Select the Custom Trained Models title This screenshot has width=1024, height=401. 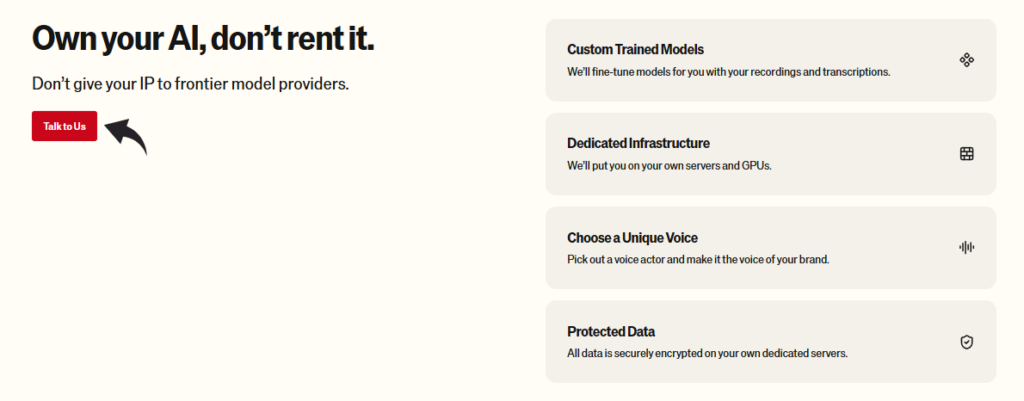(x=636, y=49)
